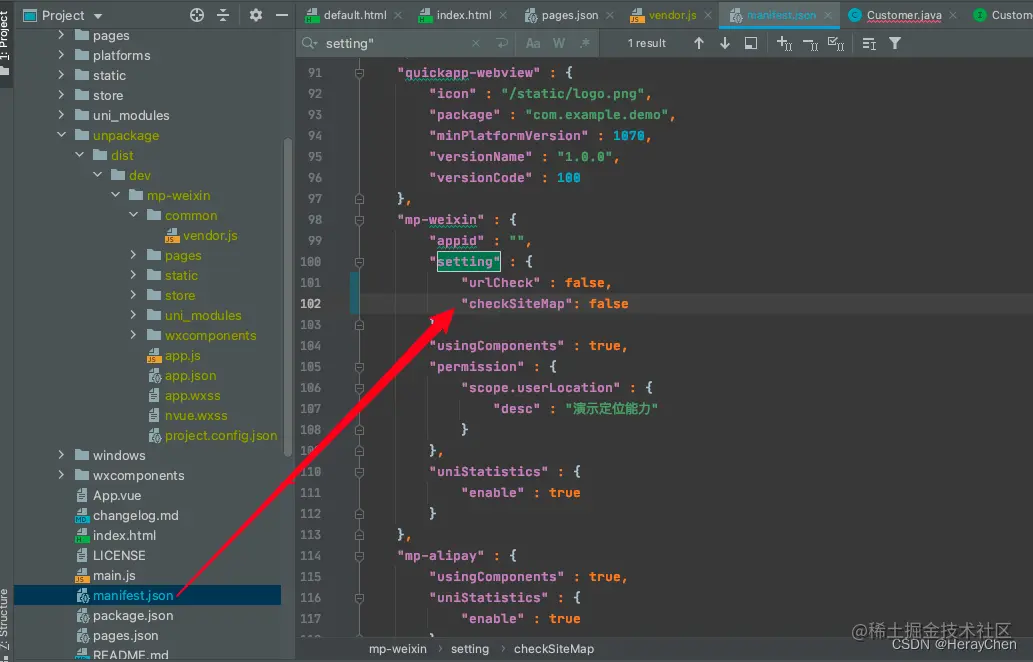1033x662 pixels.
Task: Close the default.html tab
Action: coord(398,15)
